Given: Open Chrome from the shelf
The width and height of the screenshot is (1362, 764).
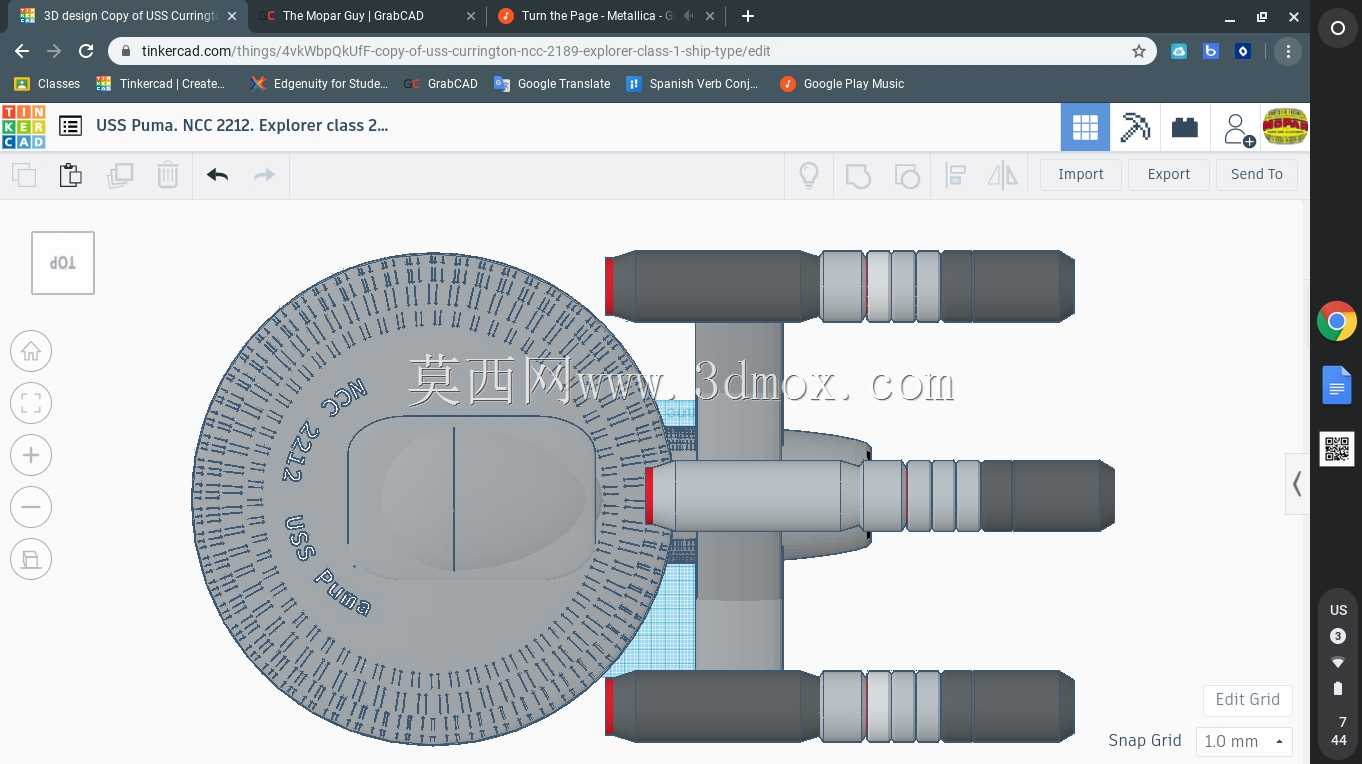Looking at the screenshot, I should (1337, 322).
